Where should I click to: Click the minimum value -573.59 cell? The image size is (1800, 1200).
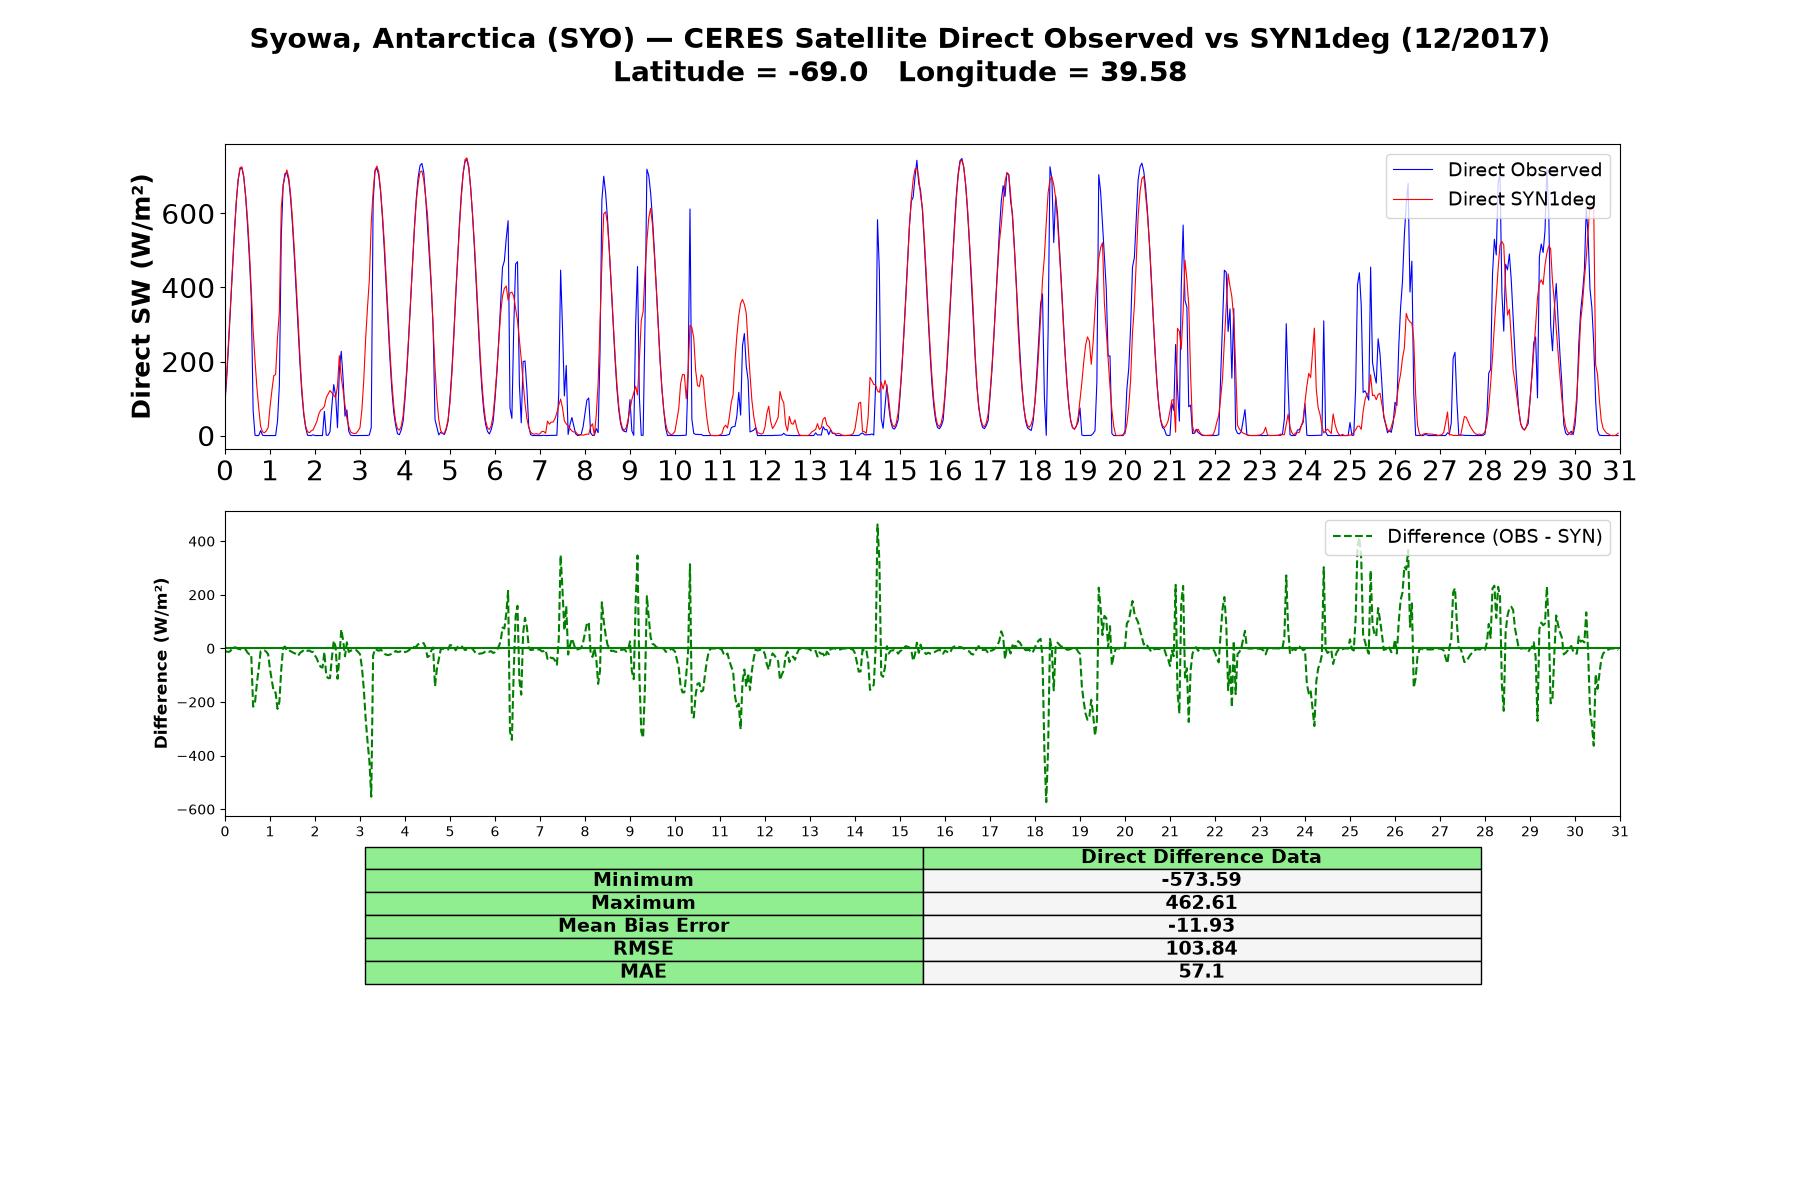coord(1202,880)
